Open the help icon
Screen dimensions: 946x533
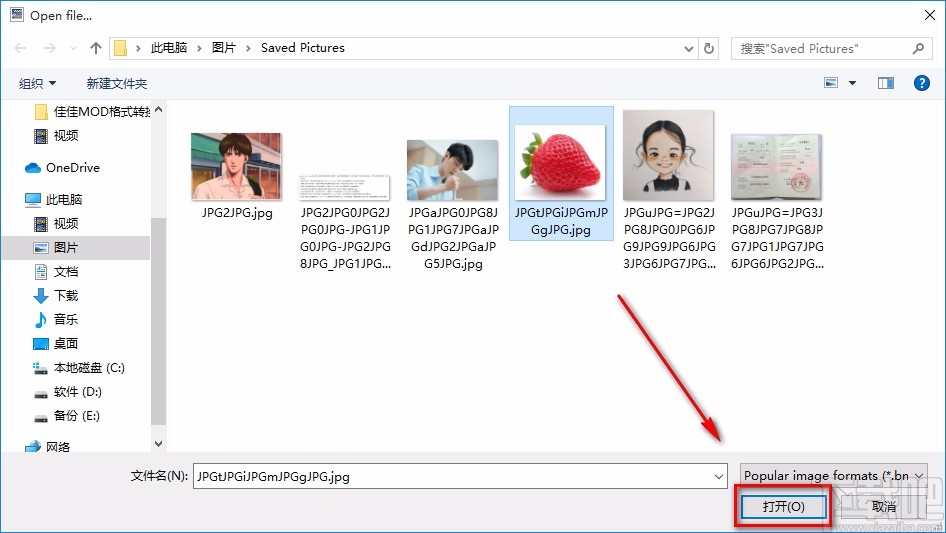coord(921,83)
